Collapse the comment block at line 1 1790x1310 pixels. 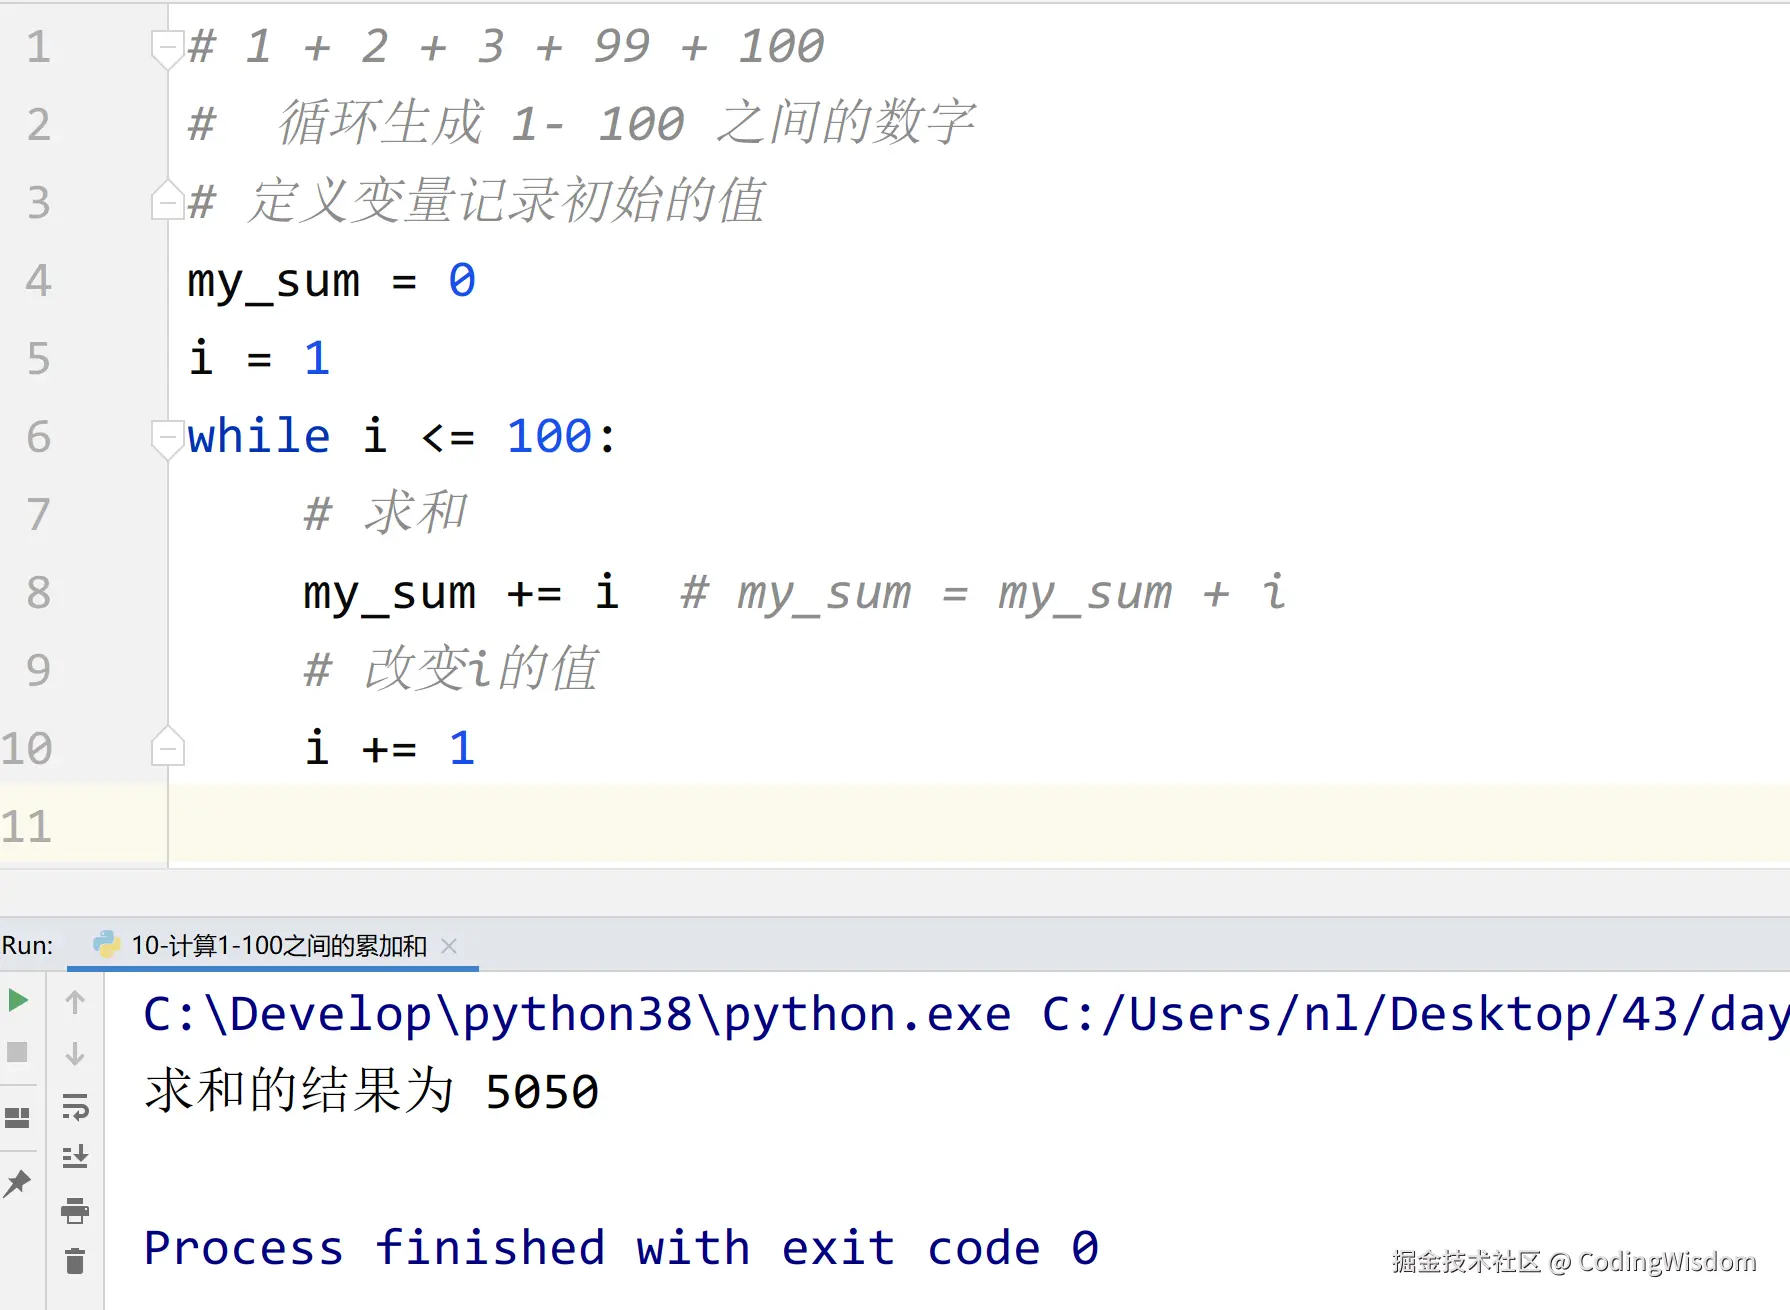167,47
